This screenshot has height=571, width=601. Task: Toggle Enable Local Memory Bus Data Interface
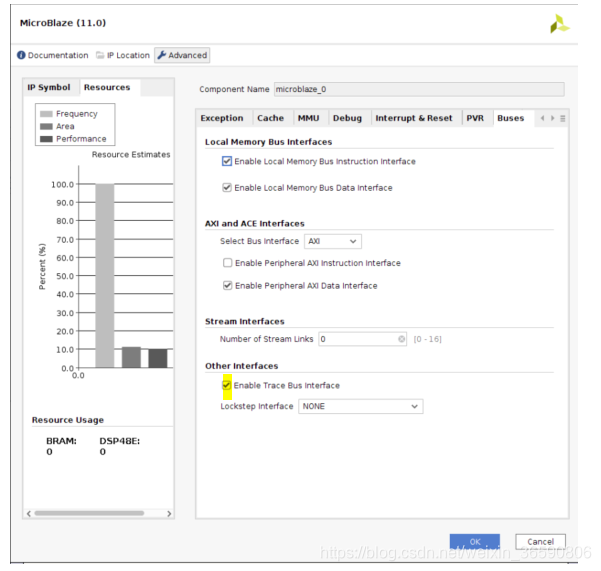227,188
